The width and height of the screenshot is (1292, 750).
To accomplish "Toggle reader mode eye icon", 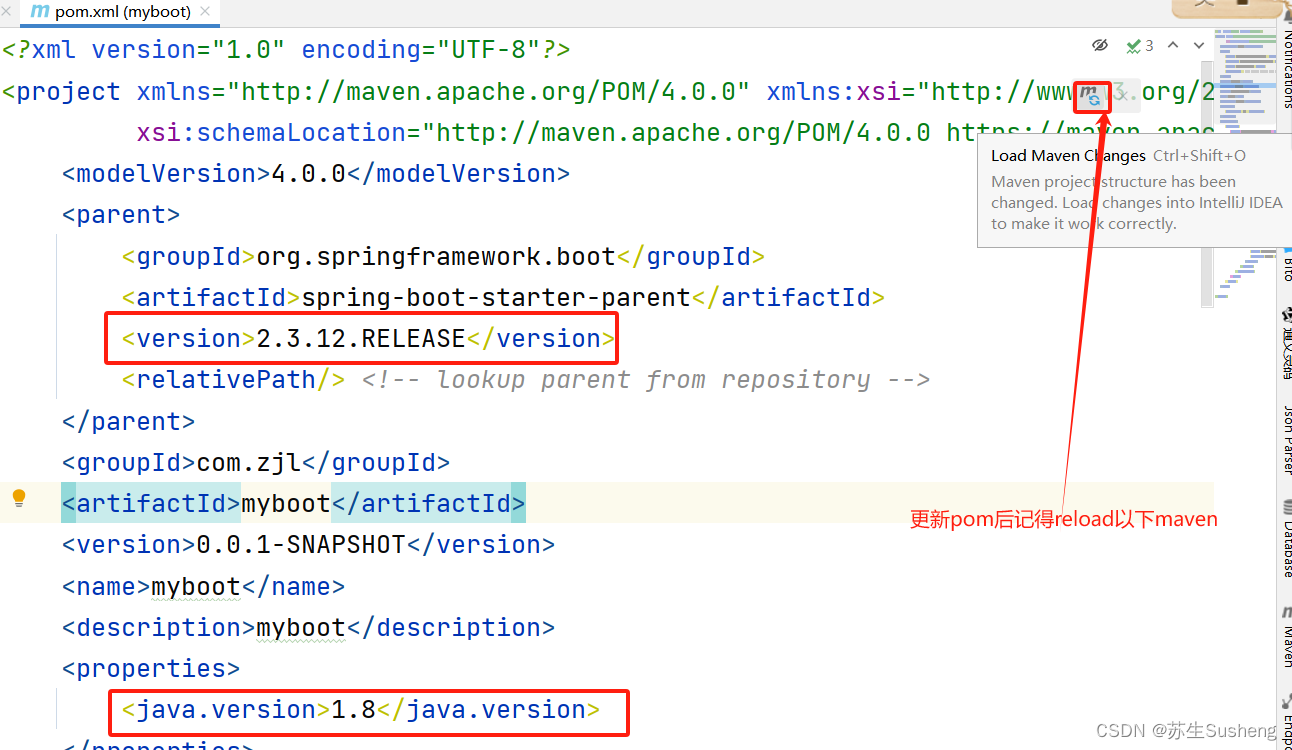I will (x=1100, y=46).
